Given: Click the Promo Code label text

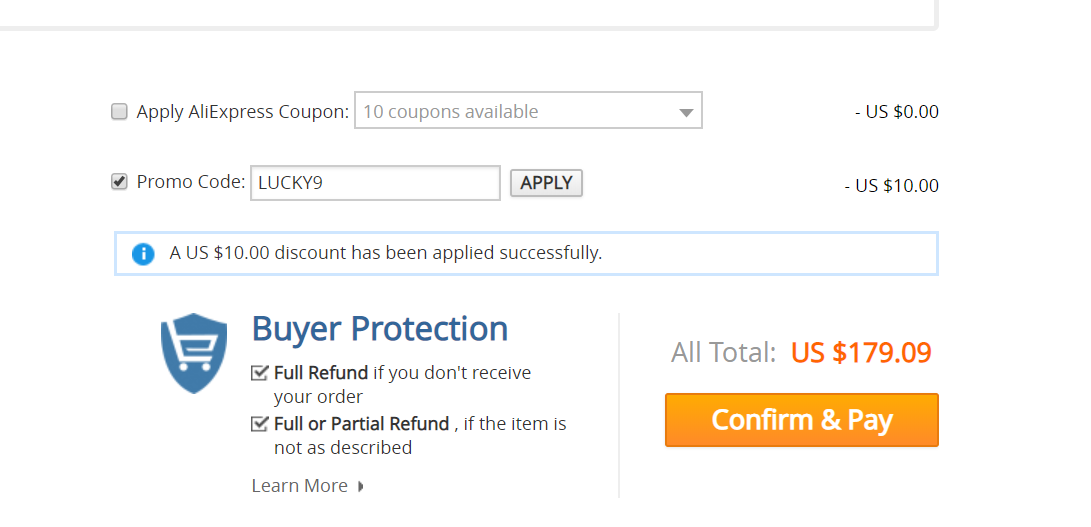Looking at the screenshot, I should click(x=191, y=182).
